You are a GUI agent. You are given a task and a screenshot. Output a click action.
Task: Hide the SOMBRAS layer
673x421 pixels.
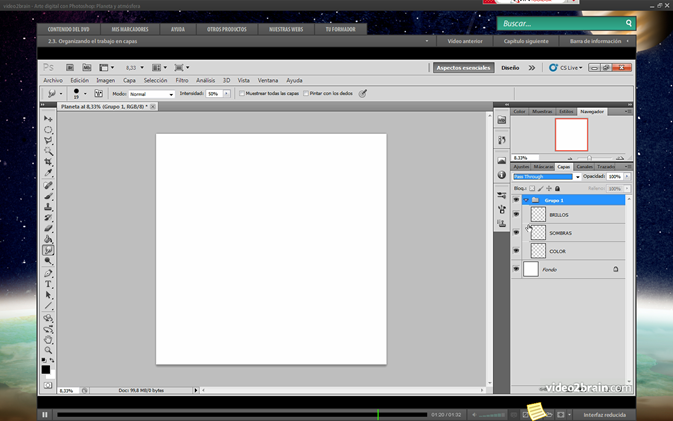point(516,233)
